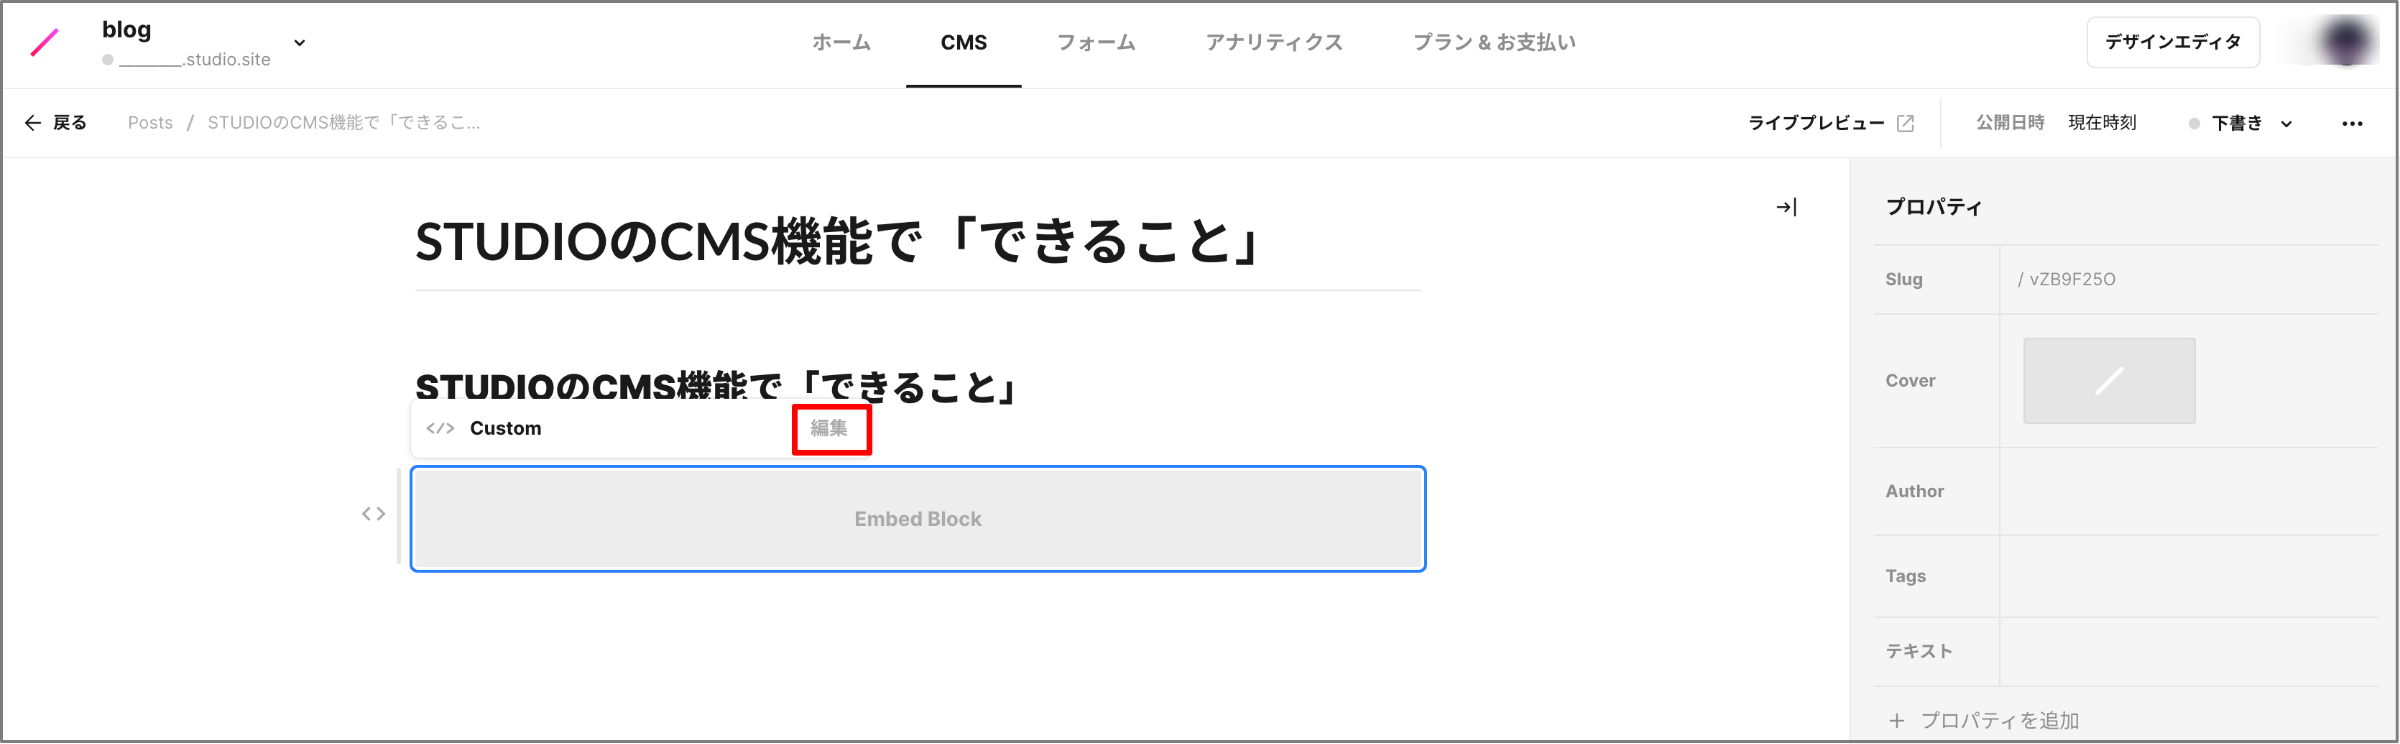This screenshot has height=744, width=2400.
Task: Click the blog project name
Action: click(127, 30)
